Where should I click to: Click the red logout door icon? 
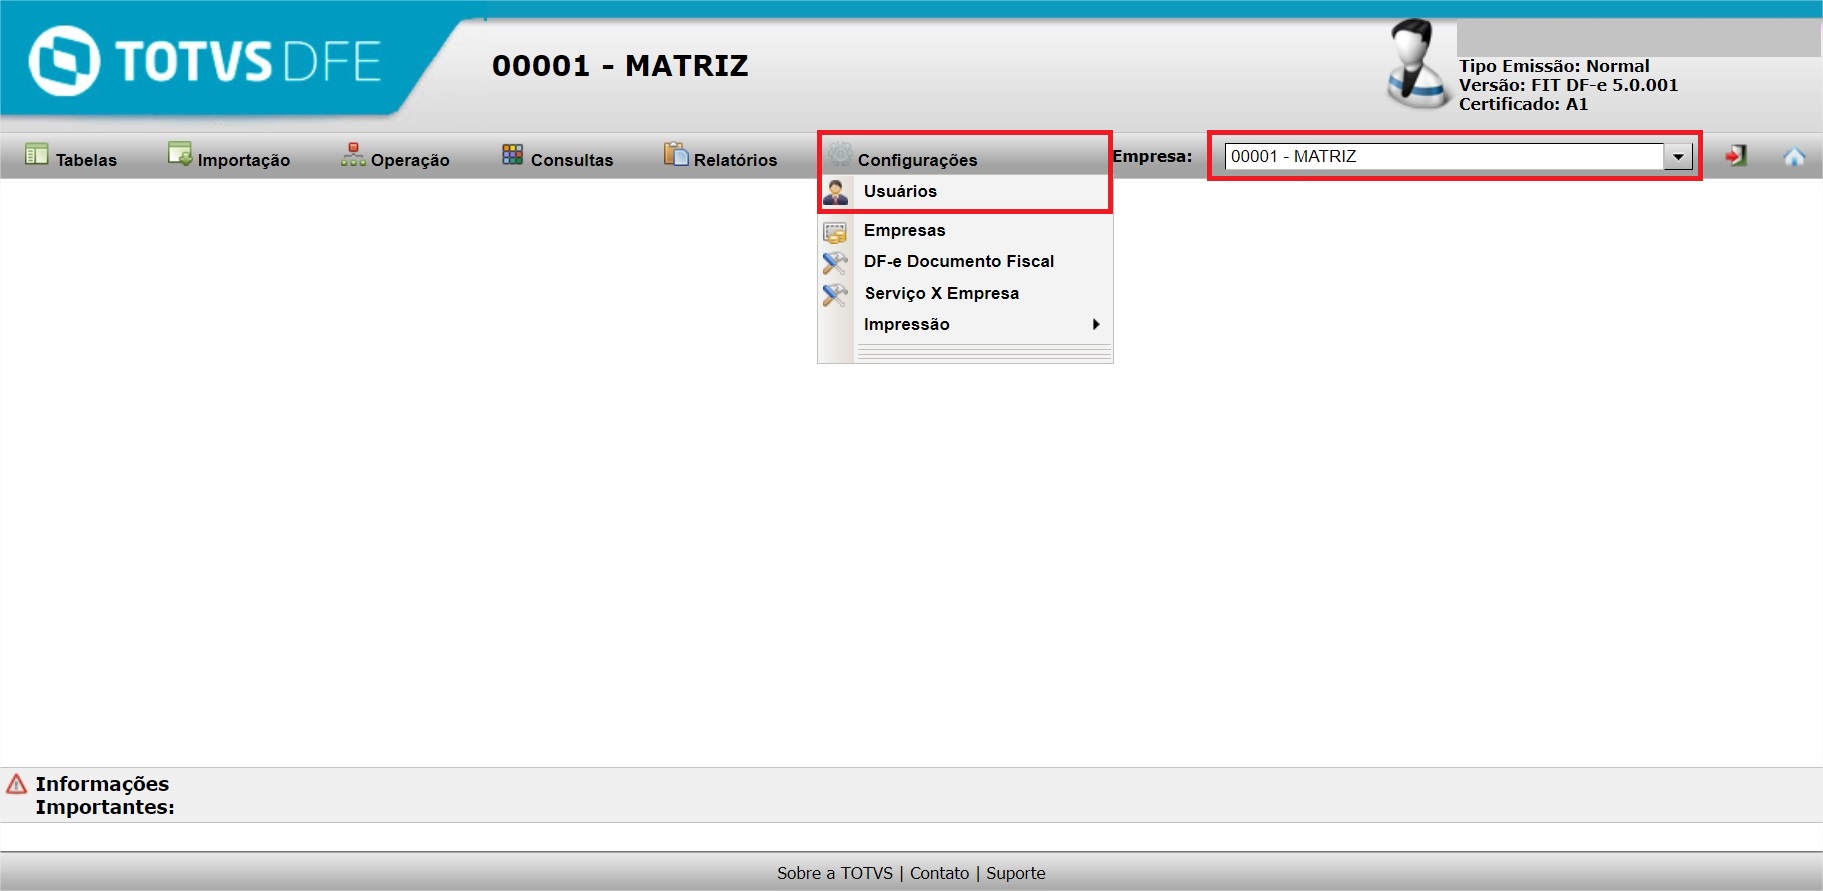pos(1736,156)
